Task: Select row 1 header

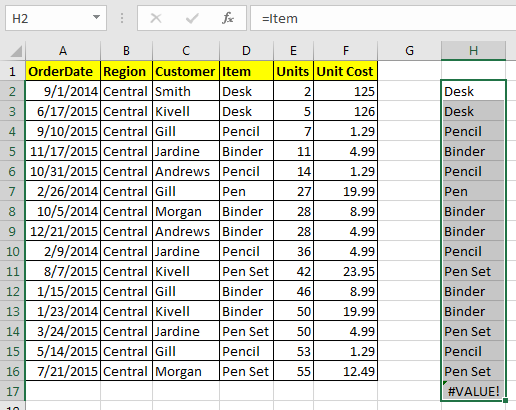Action: pyautogui.click(x=12, y=71)
